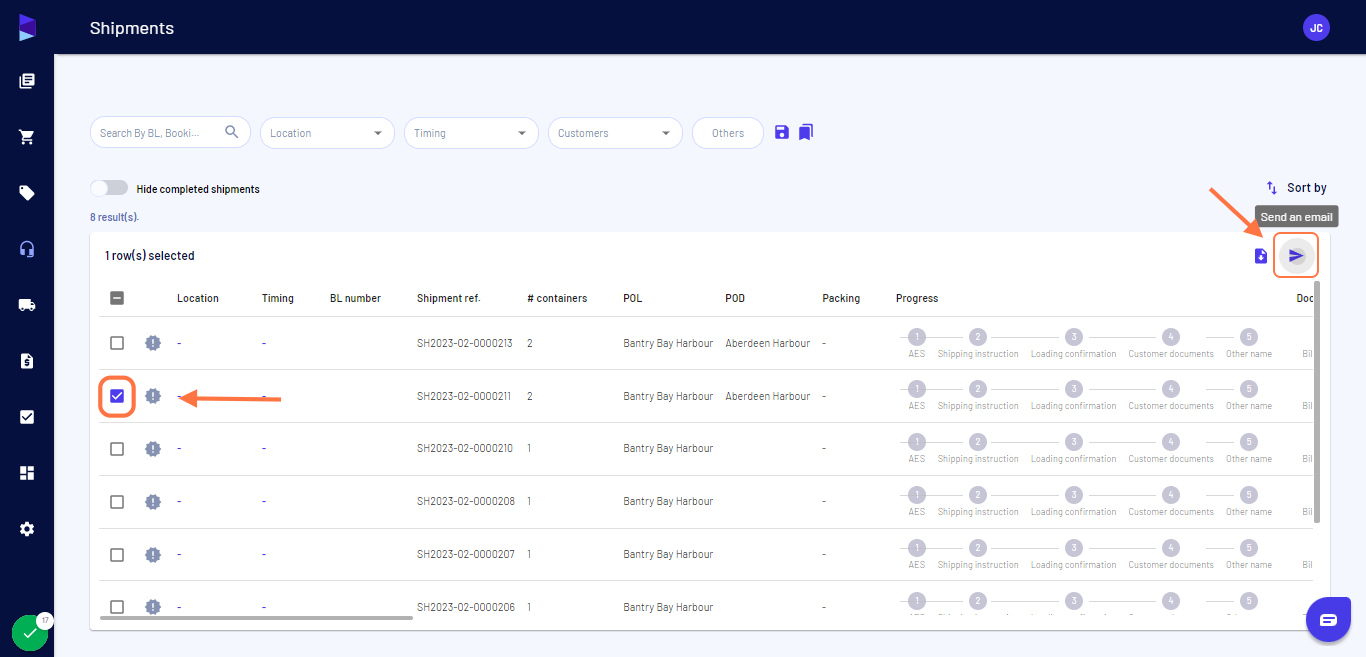Click the Shipment ref. column header
Image resolution: width=1366 pixels, height=657 pixels.
pos(449,298)
